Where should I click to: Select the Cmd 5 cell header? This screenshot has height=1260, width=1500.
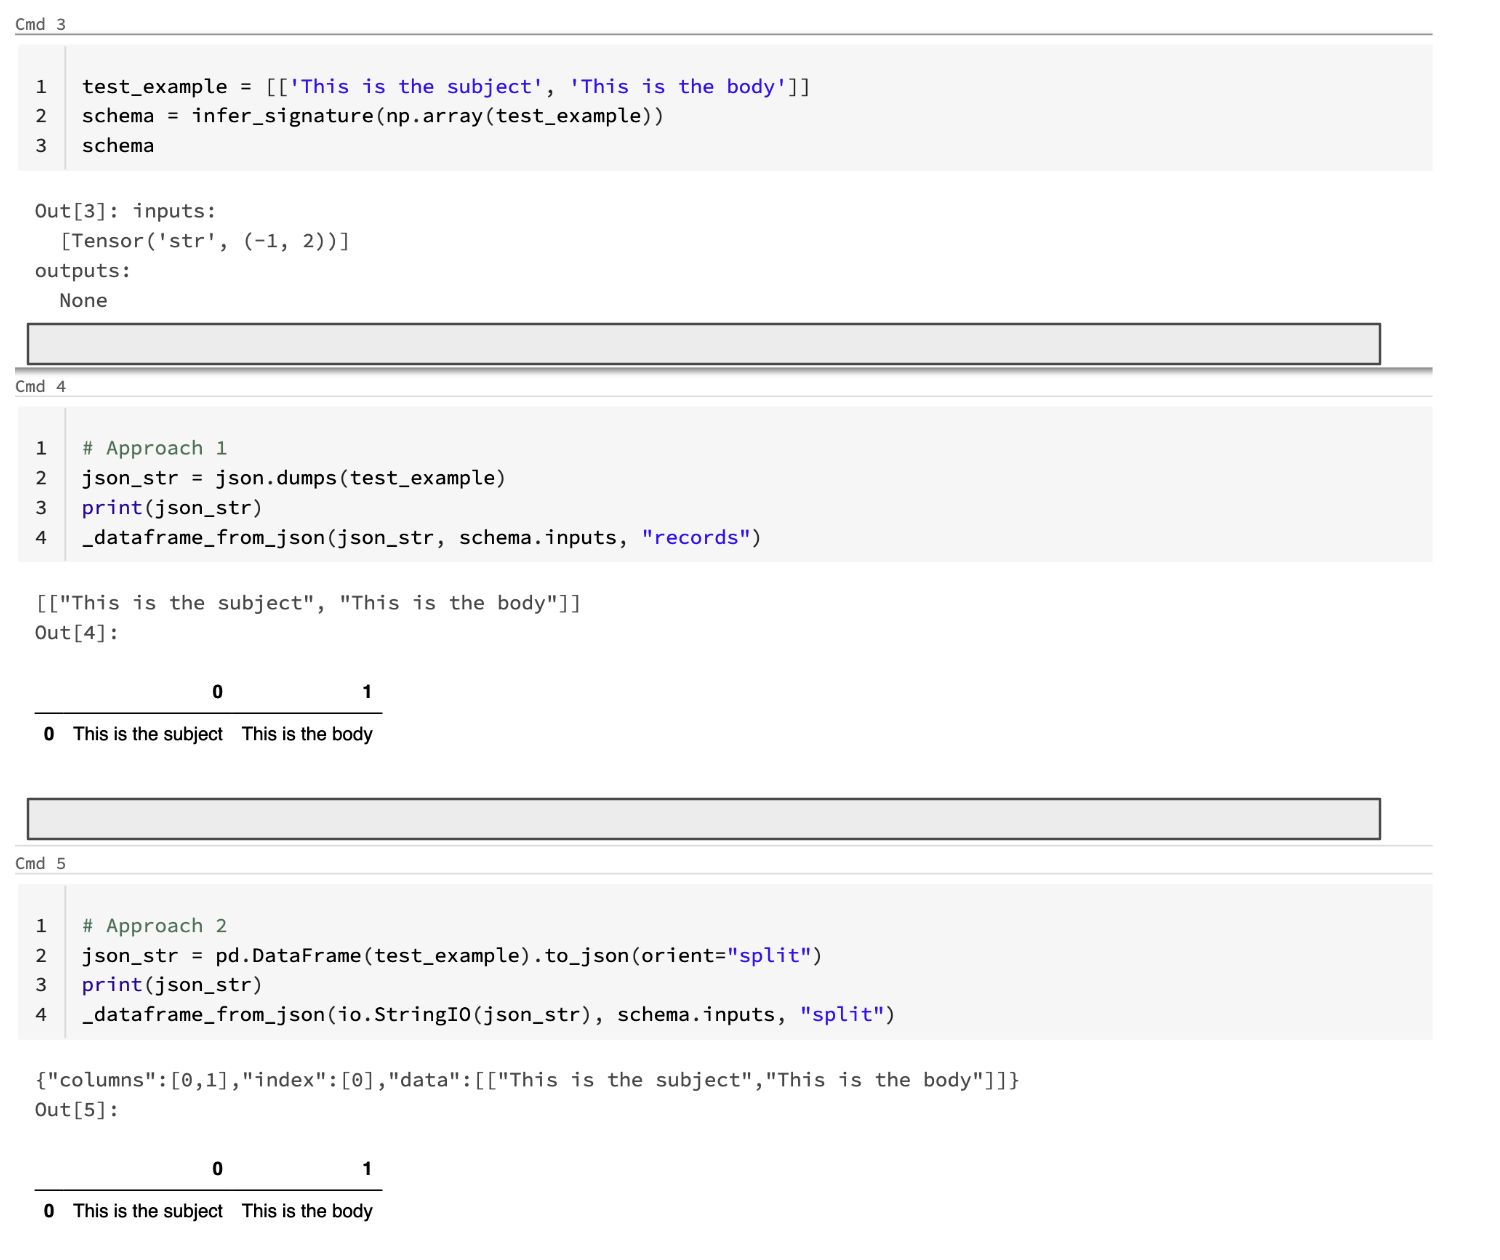[x=40, y=862]
